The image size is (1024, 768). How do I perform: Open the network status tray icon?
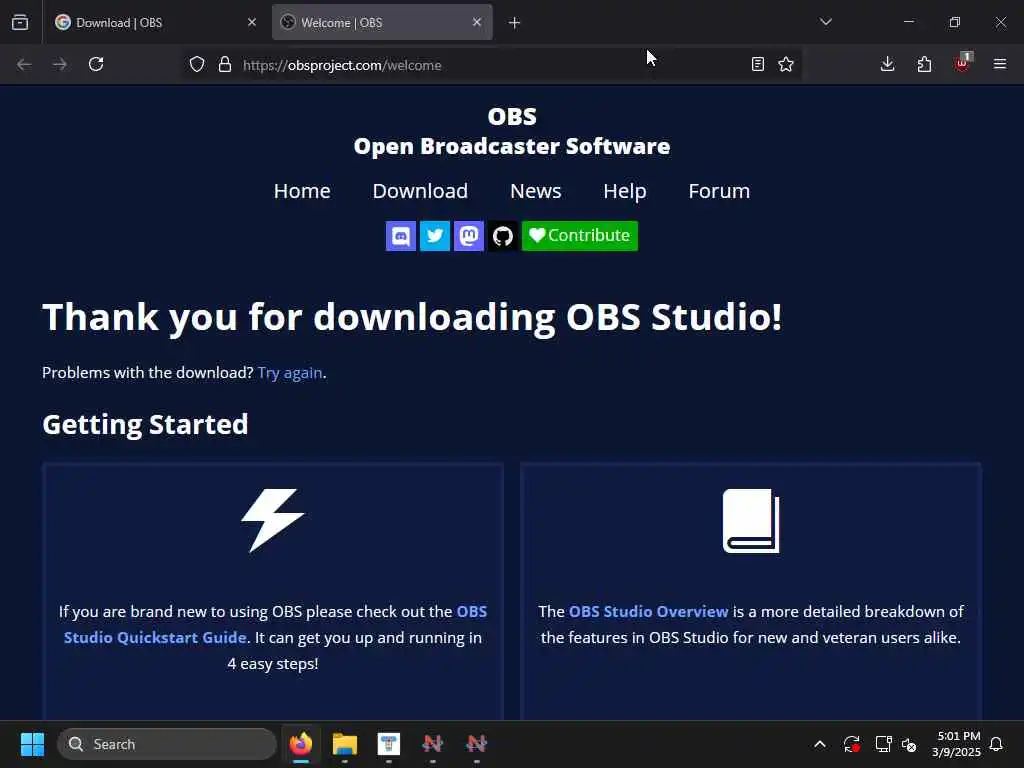[883, 744]
